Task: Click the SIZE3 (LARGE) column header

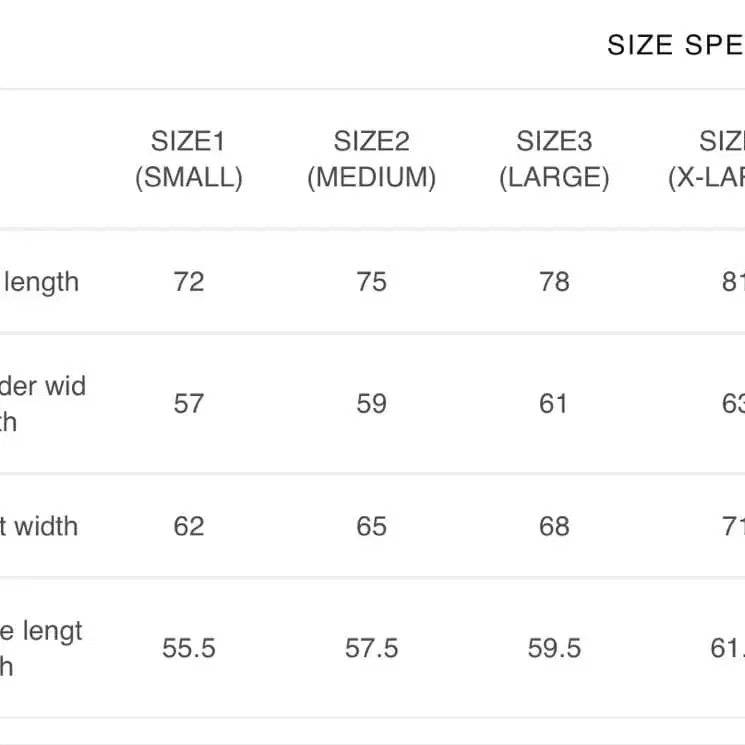Action: click(554, 160)
